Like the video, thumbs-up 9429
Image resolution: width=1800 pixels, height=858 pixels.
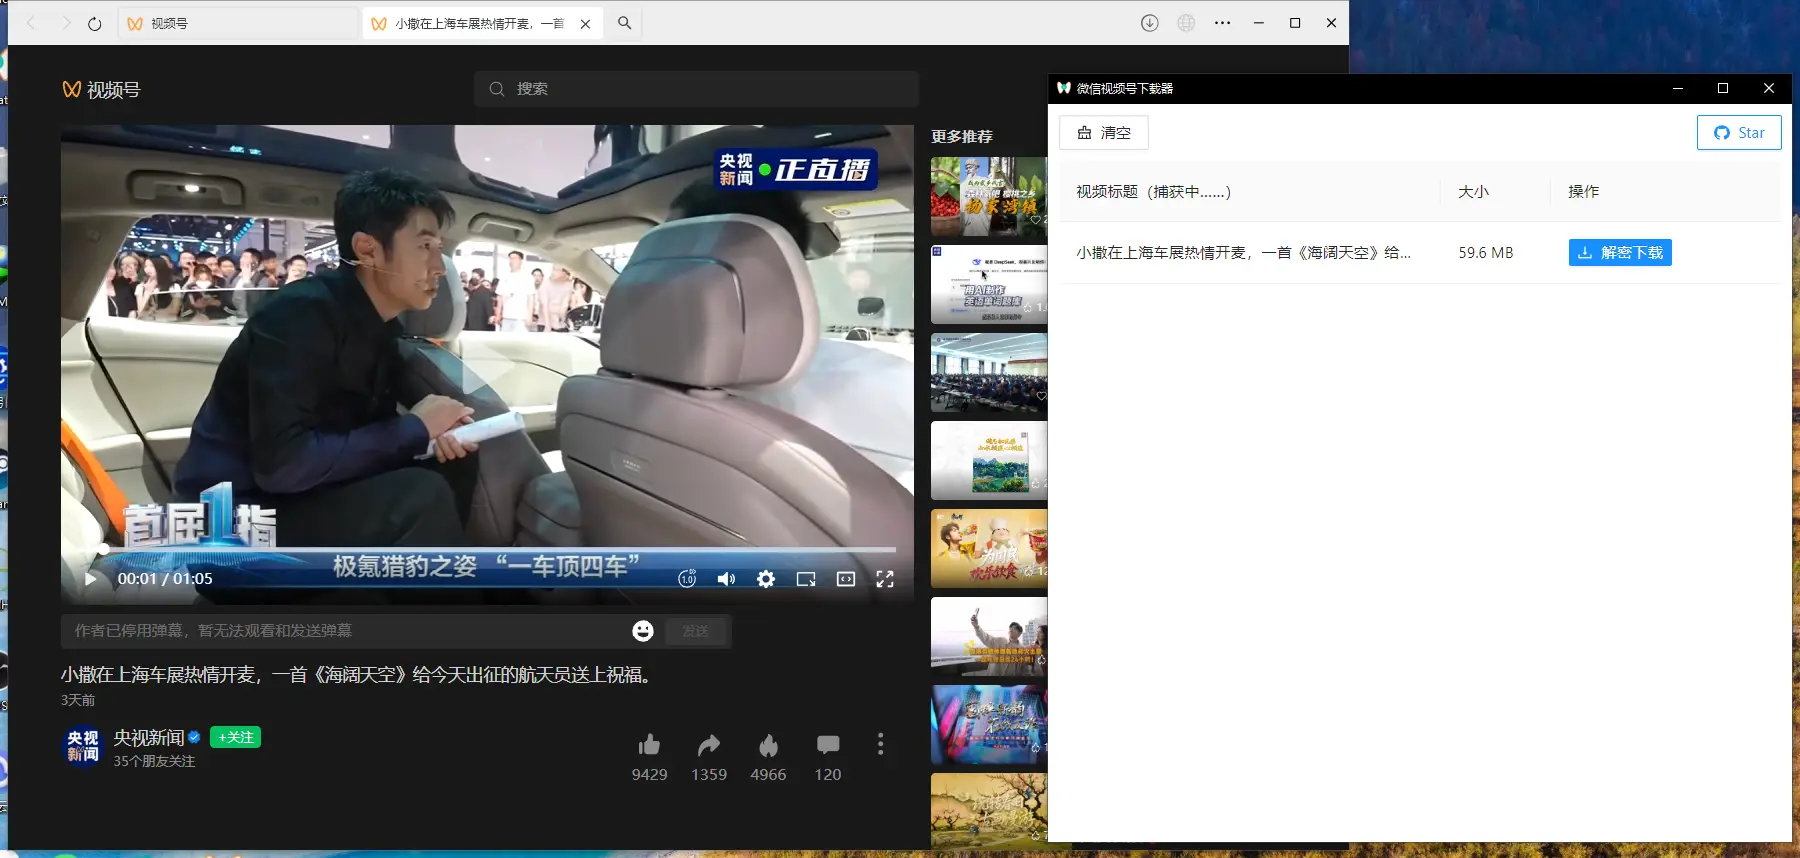[649, 745]
